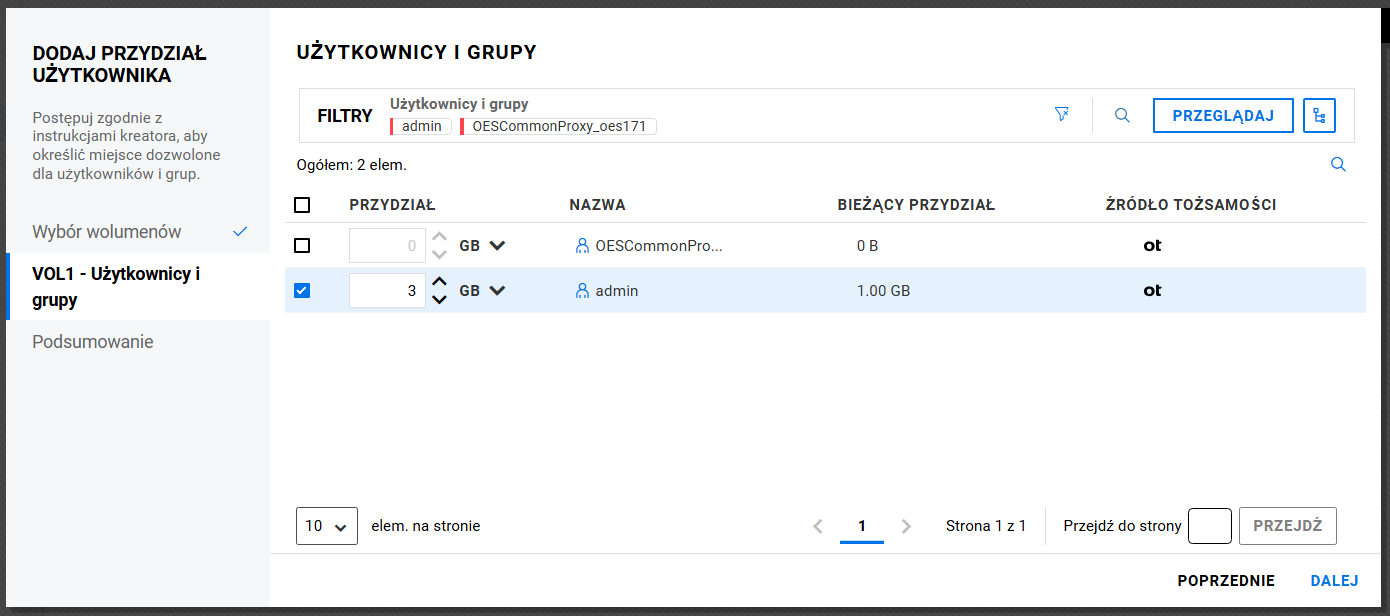The height and width of the screenshot is (616, 1390).
Task: Click DALEJ to continue
Action: point(1334,581)
